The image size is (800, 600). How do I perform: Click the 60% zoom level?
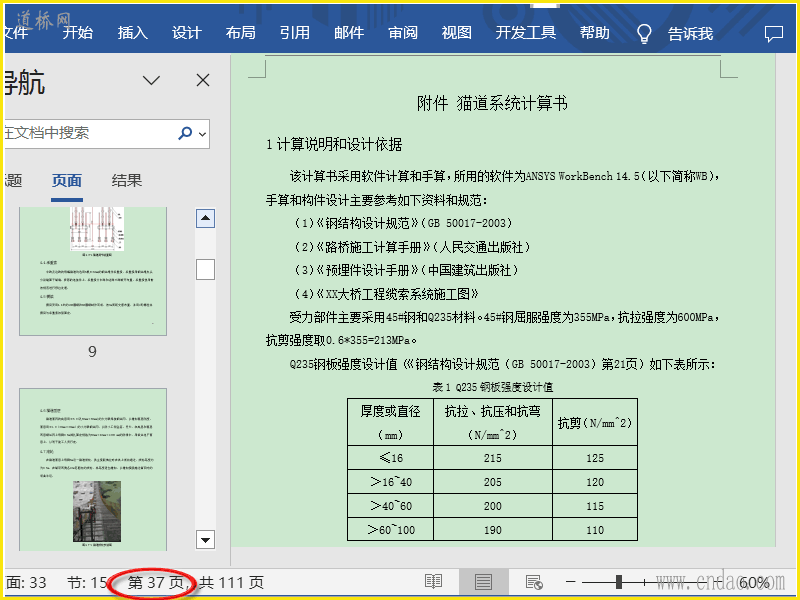click(x=754, y=582)
